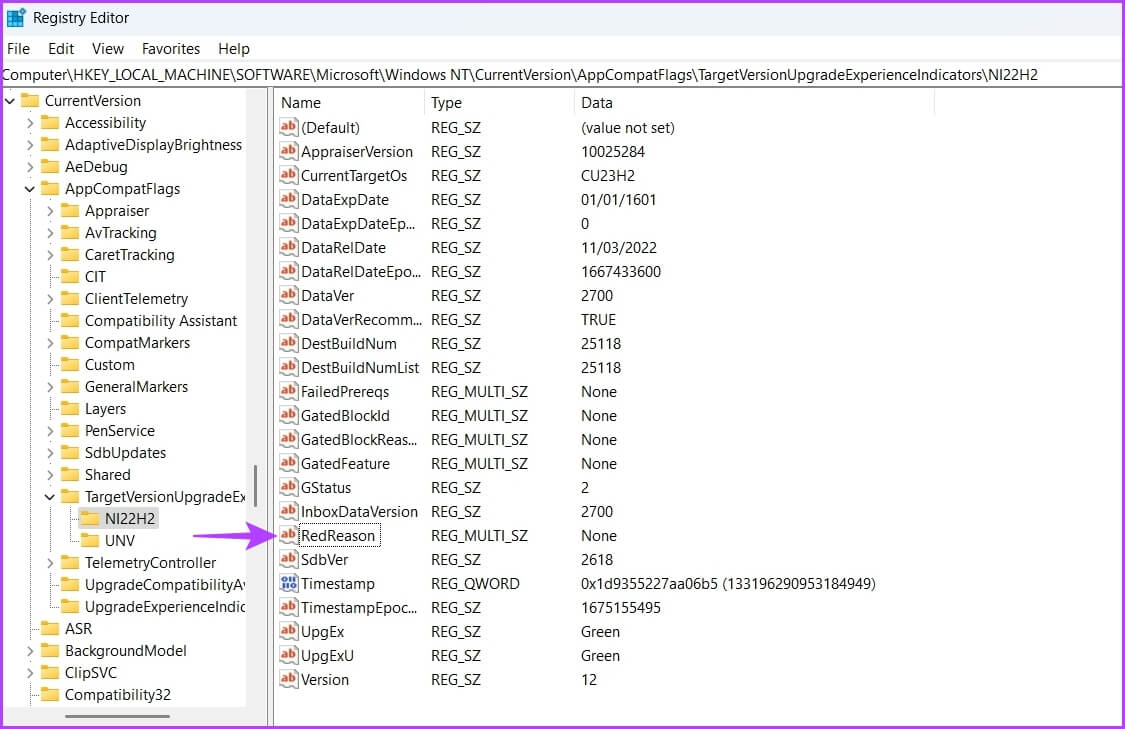This screenshot has height=729, width=1125.
Task: Select the UpgradeCompatibilityAv key
Action: pyautogui.click(x=164, y=585)
